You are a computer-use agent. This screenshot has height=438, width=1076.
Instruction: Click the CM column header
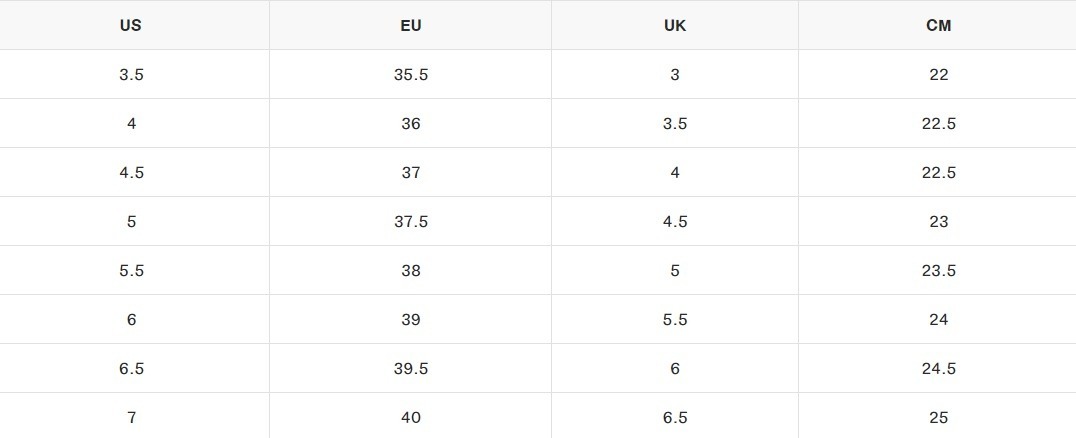(x=938, y=26)
